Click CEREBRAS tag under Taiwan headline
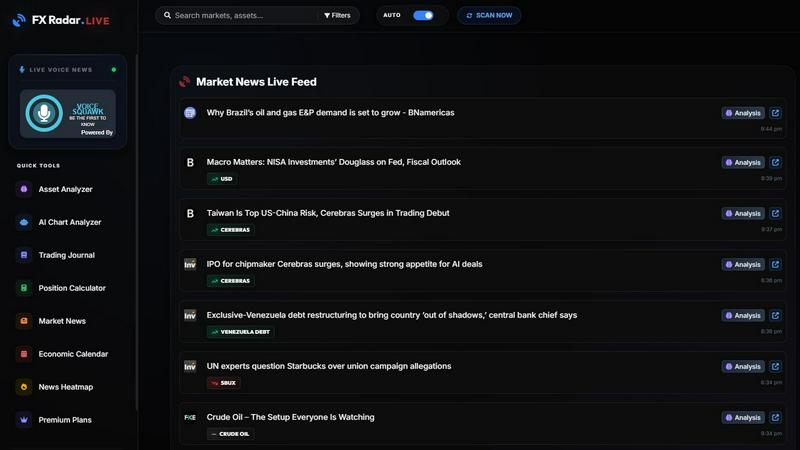Viewport: 800px width, 450px height. tap(231, 230)
